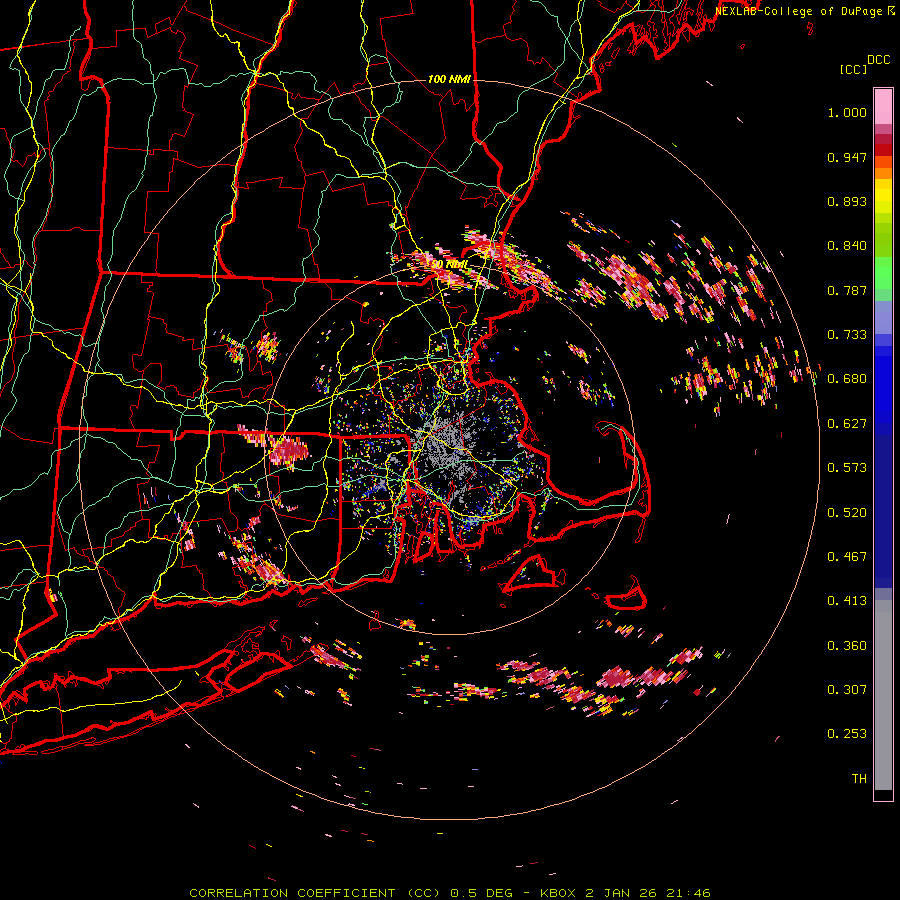This screenshot has height=900, width=900.
Task: Select the 0.467 scale value
Action: 847,557
